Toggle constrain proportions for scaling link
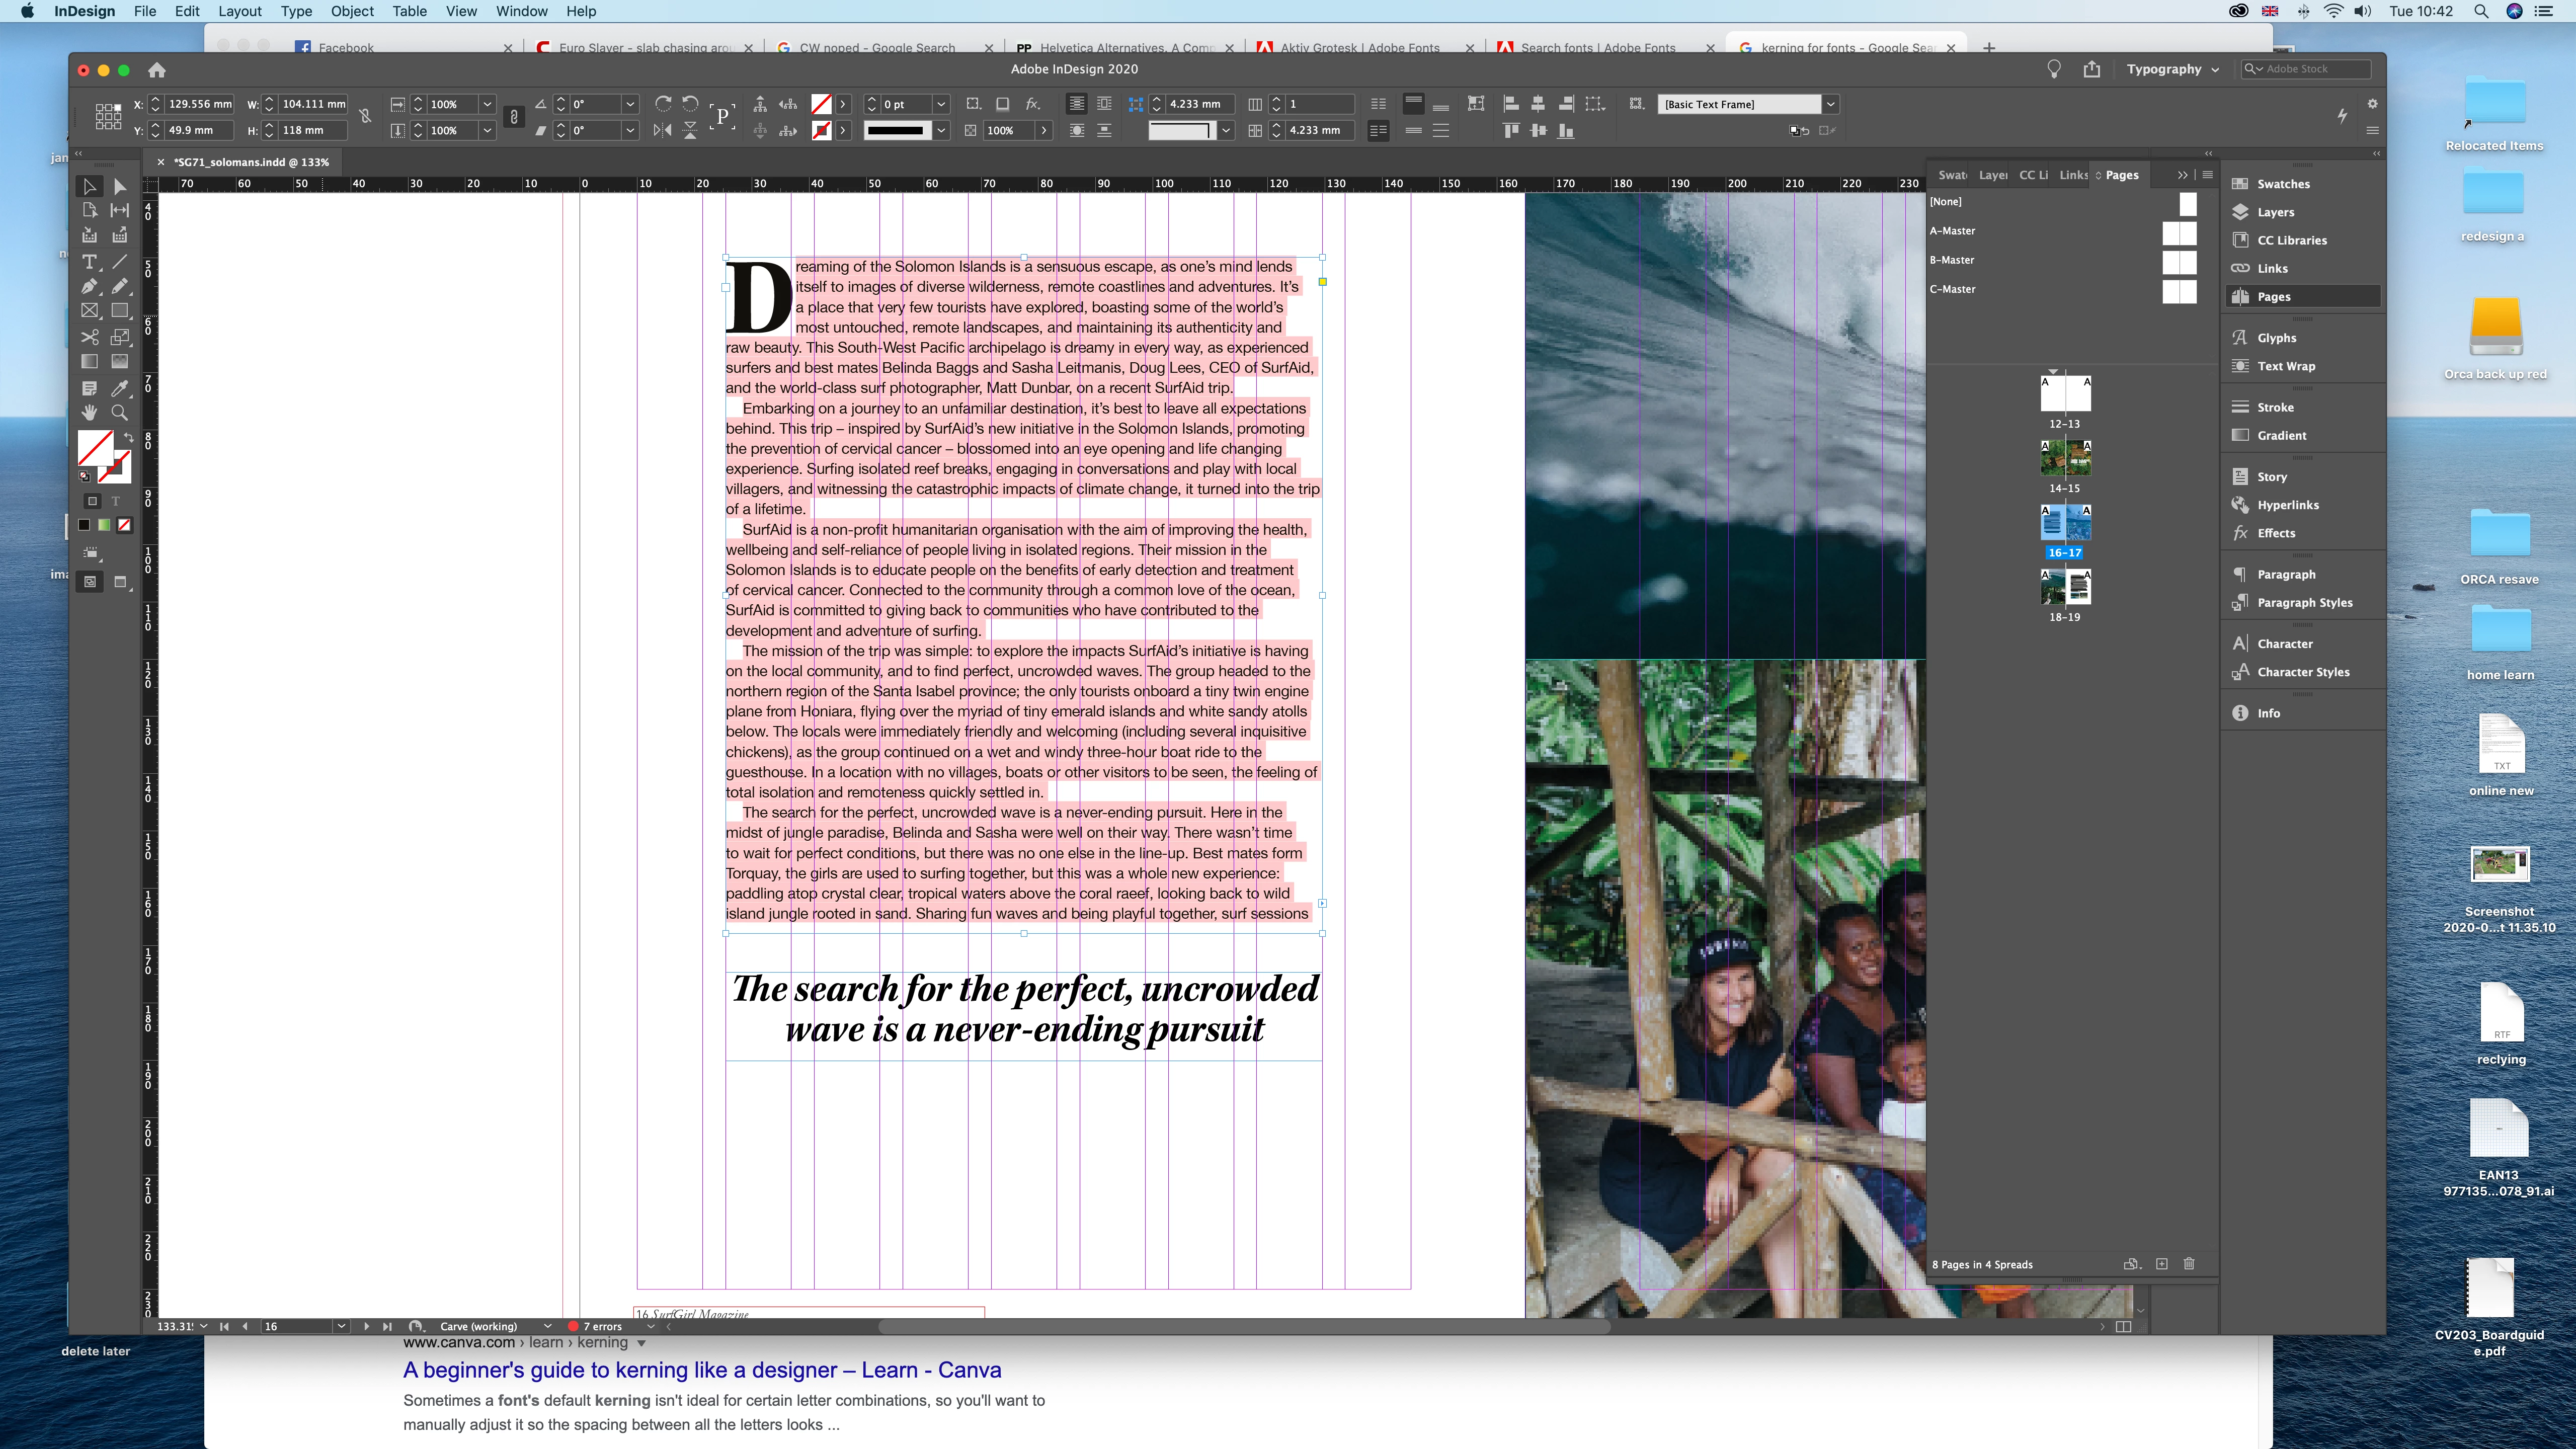 [x=513, y=117]
